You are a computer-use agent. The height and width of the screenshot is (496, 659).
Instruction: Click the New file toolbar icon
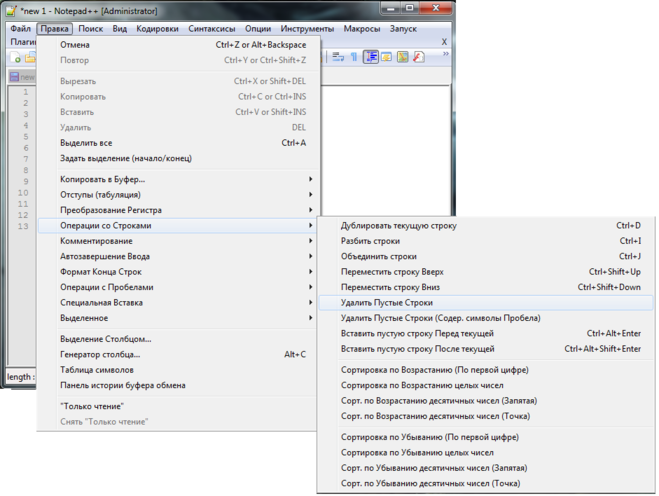(17, 59)
